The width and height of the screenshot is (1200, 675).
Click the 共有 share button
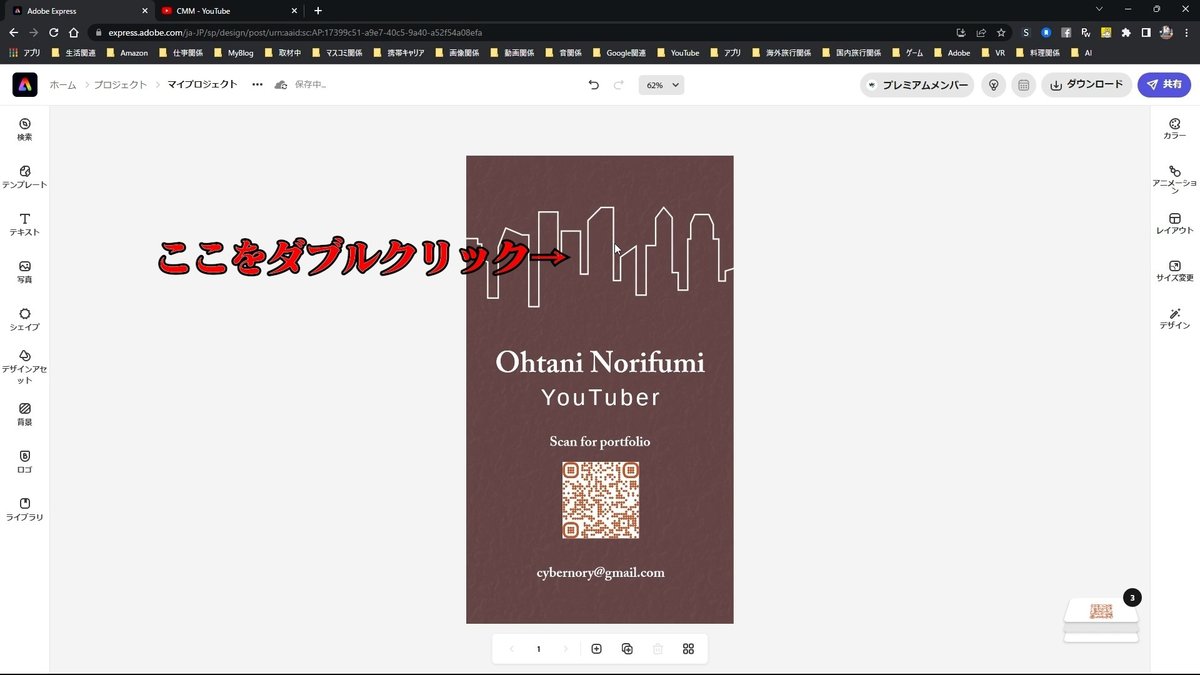(x=1164, y=85)
